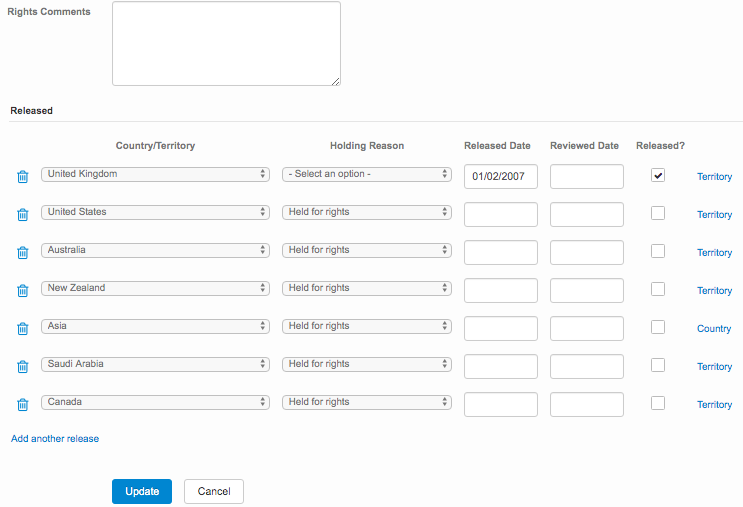
Task: Change the Australia country selection
Action: point(155,250)
